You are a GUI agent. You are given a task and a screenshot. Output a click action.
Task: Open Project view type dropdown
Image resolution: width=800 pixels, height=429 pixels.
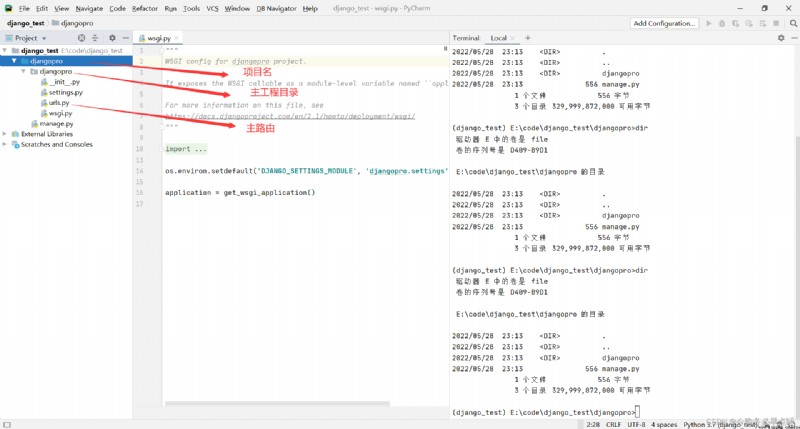coord(44,38)
